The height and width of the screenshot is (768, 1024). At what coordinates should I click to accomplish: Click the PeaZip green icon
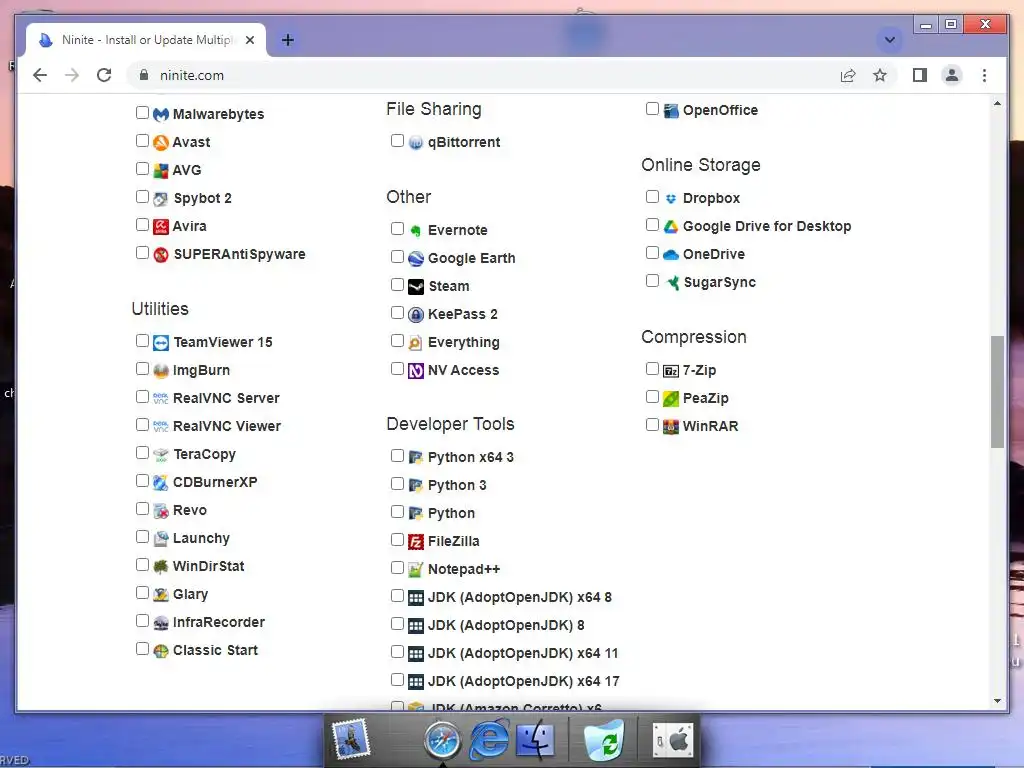tap(671, 399)
